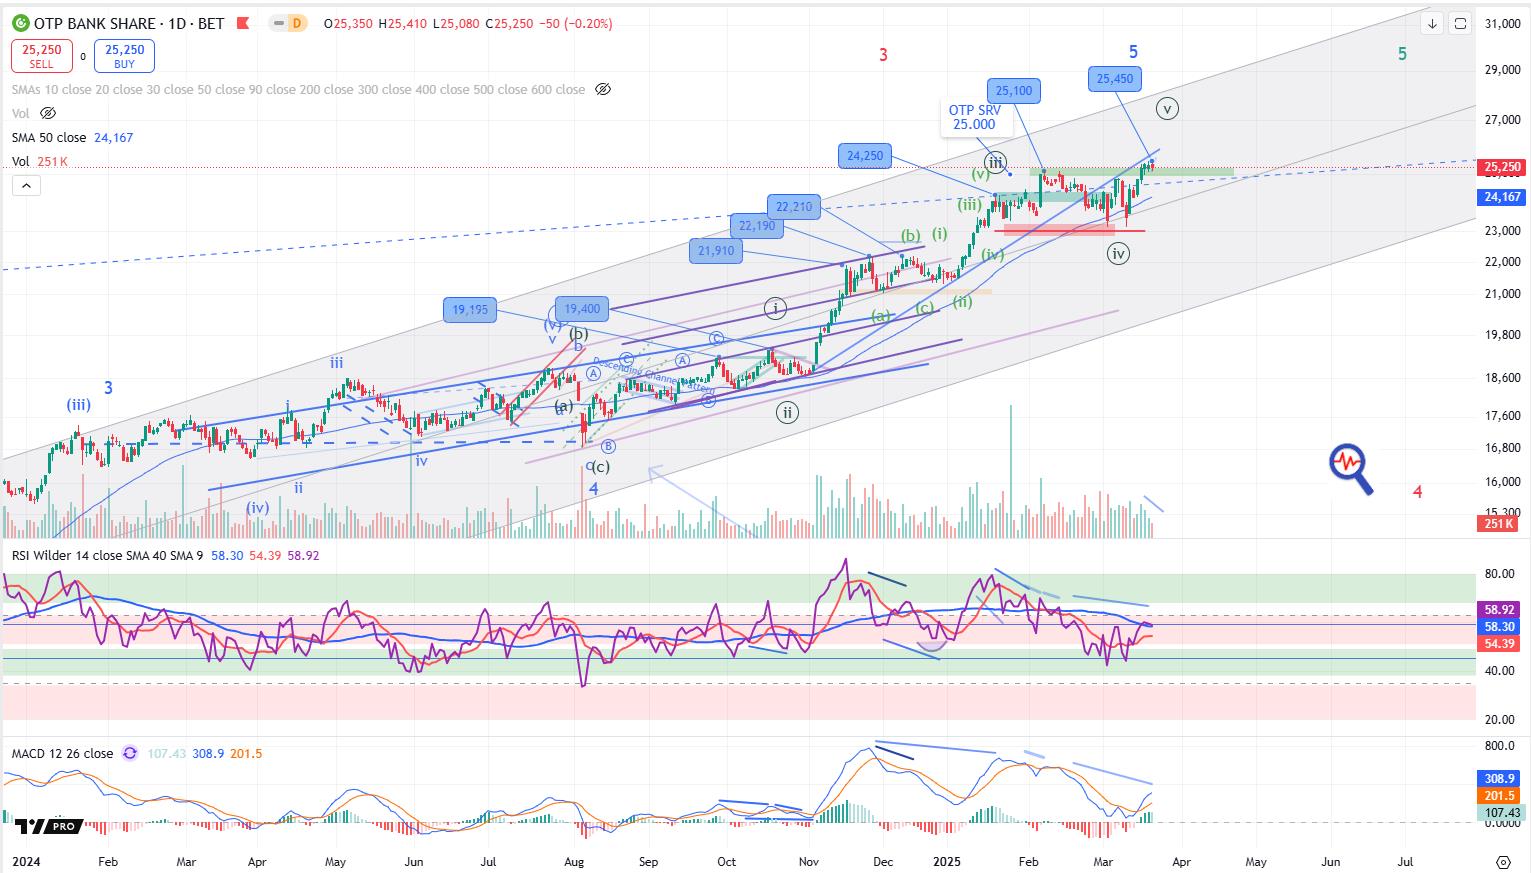Click the 19,195 price callout label

[470, 310]
